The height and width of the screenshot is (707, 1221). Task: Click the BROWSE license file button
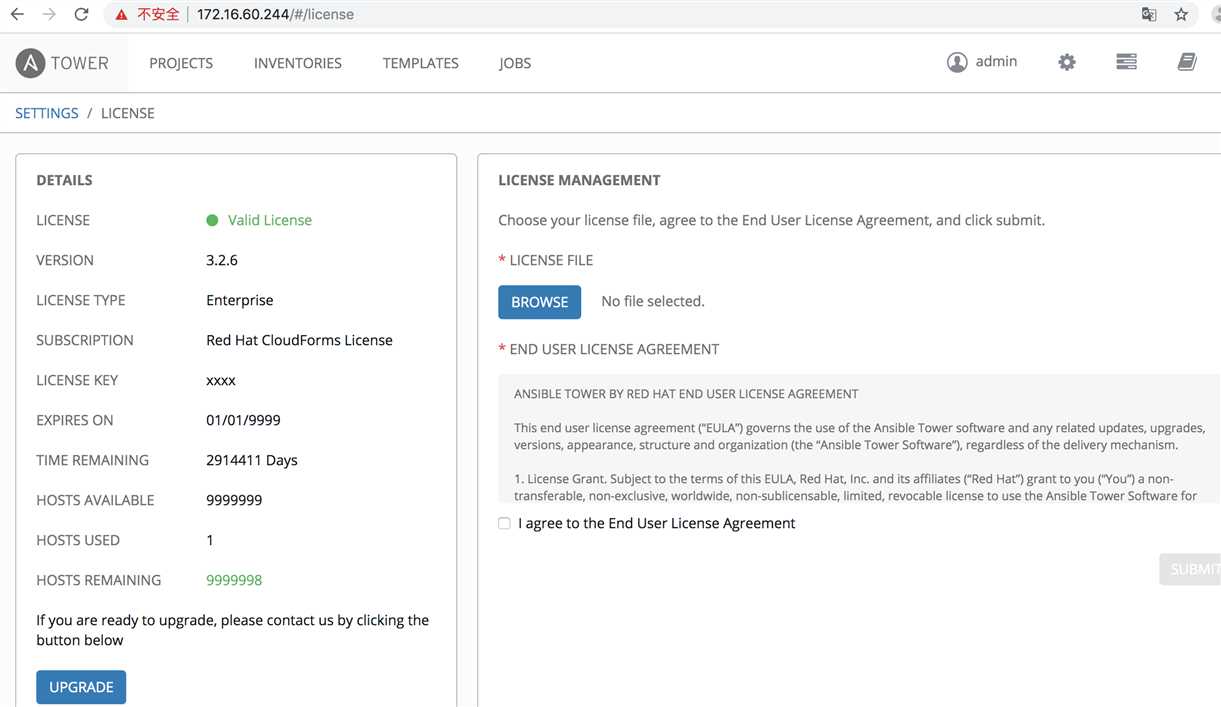pos(540,302)
